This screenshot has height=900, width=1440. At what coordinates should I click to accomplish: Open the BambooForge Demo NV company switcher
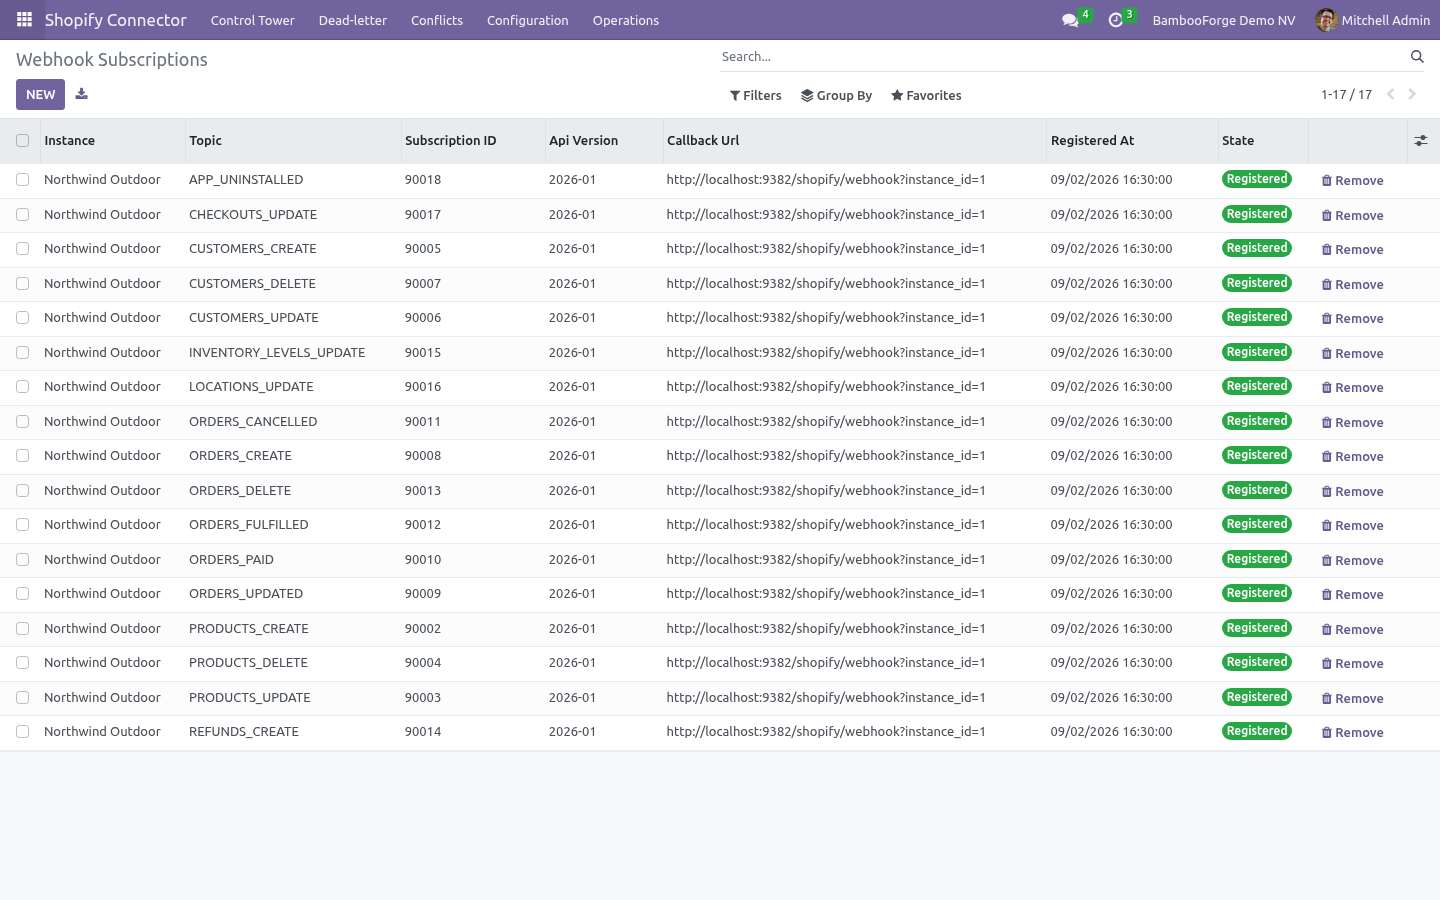[1224, 20]
